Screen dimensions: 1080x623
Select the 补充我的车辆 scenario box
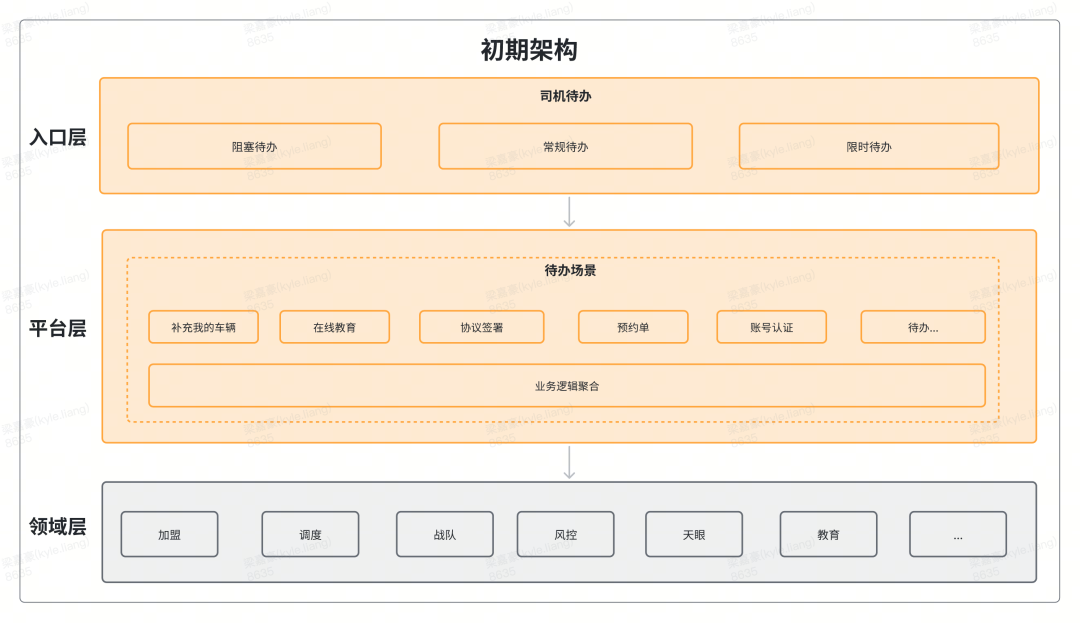(x=203, y=327)
